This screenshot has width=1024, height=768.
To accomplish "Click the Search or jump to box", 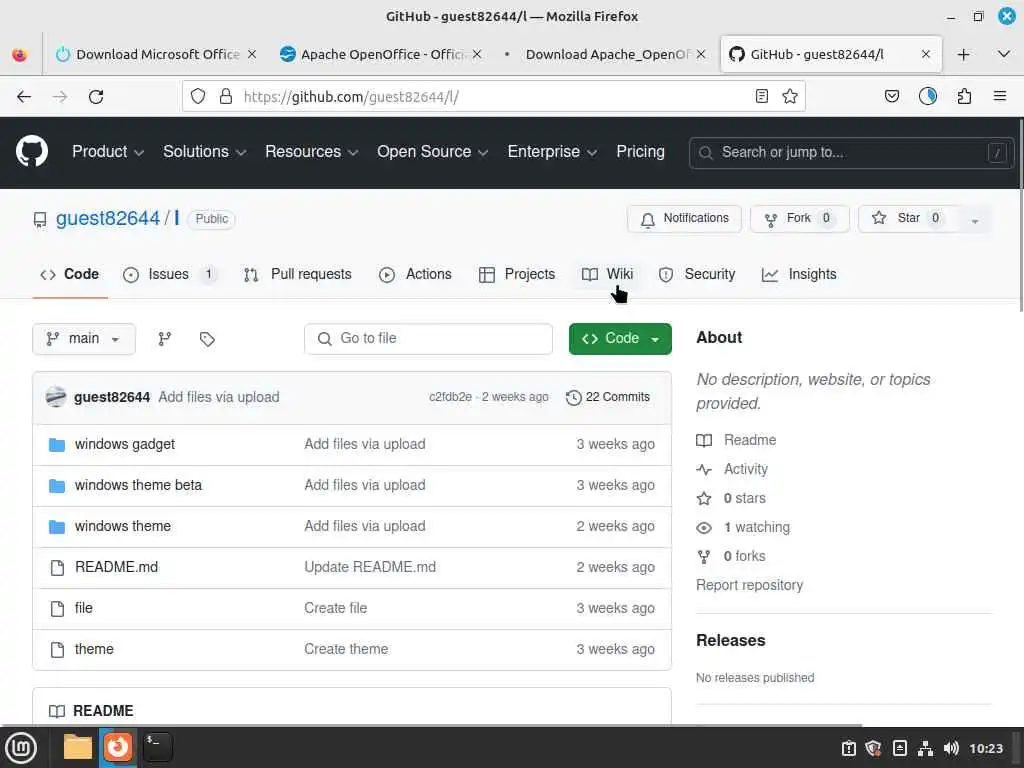I will coord(852,153).
